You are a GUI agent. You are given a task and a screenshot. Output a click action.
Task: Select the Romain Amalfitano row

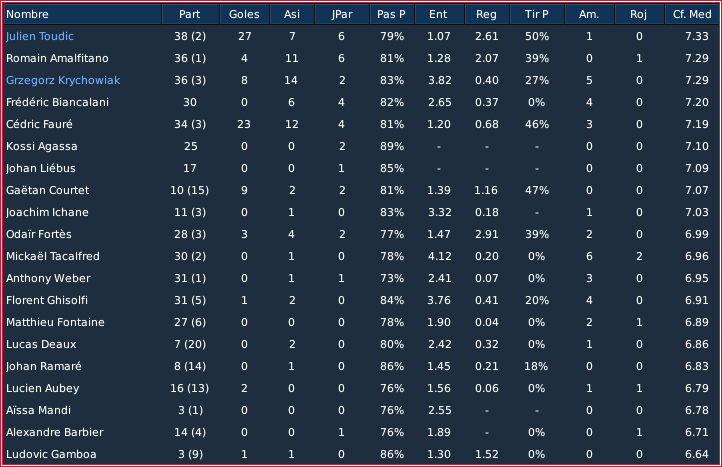pos(361,58)
